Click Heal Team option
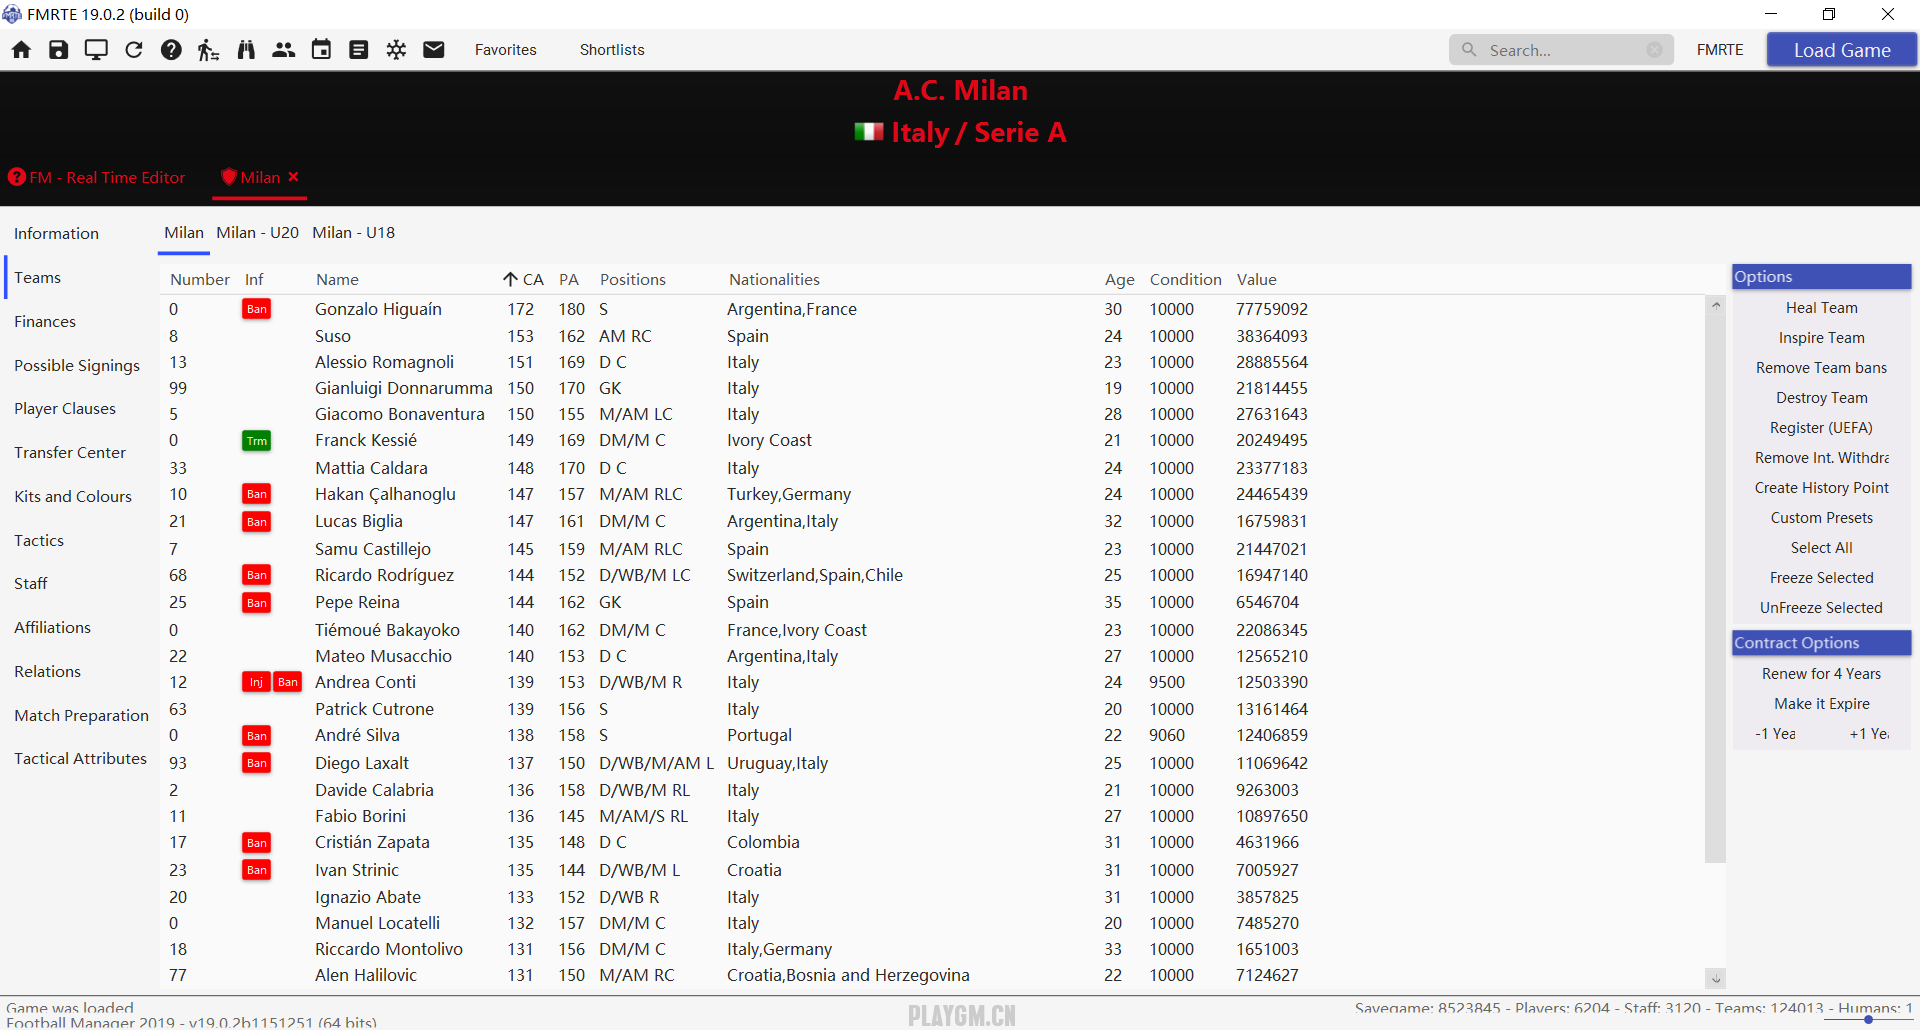This screenshot has height=1030, width=1920. [x=1822, y=308]
